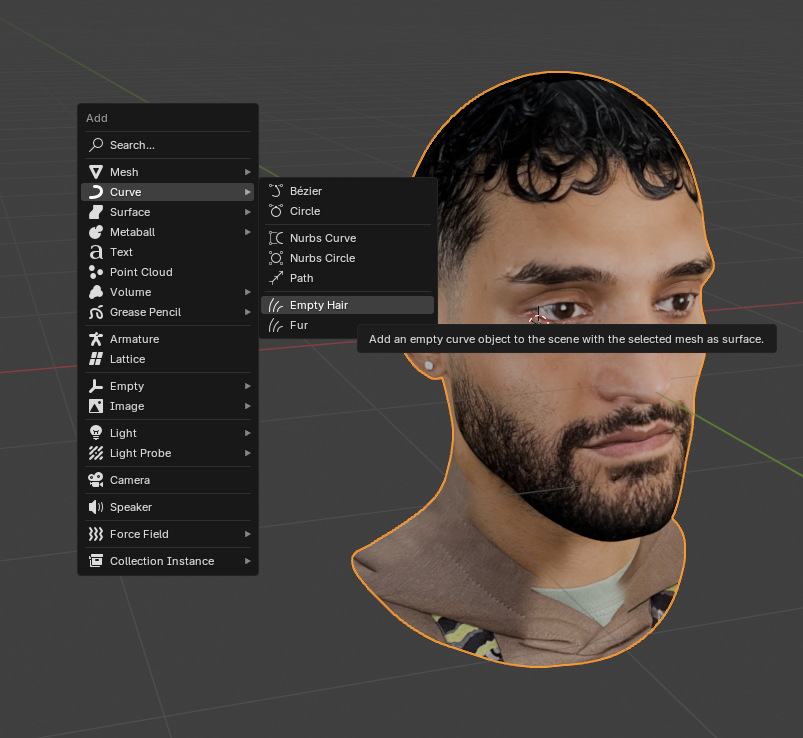Click the Light Probe icon

point(96,453)
